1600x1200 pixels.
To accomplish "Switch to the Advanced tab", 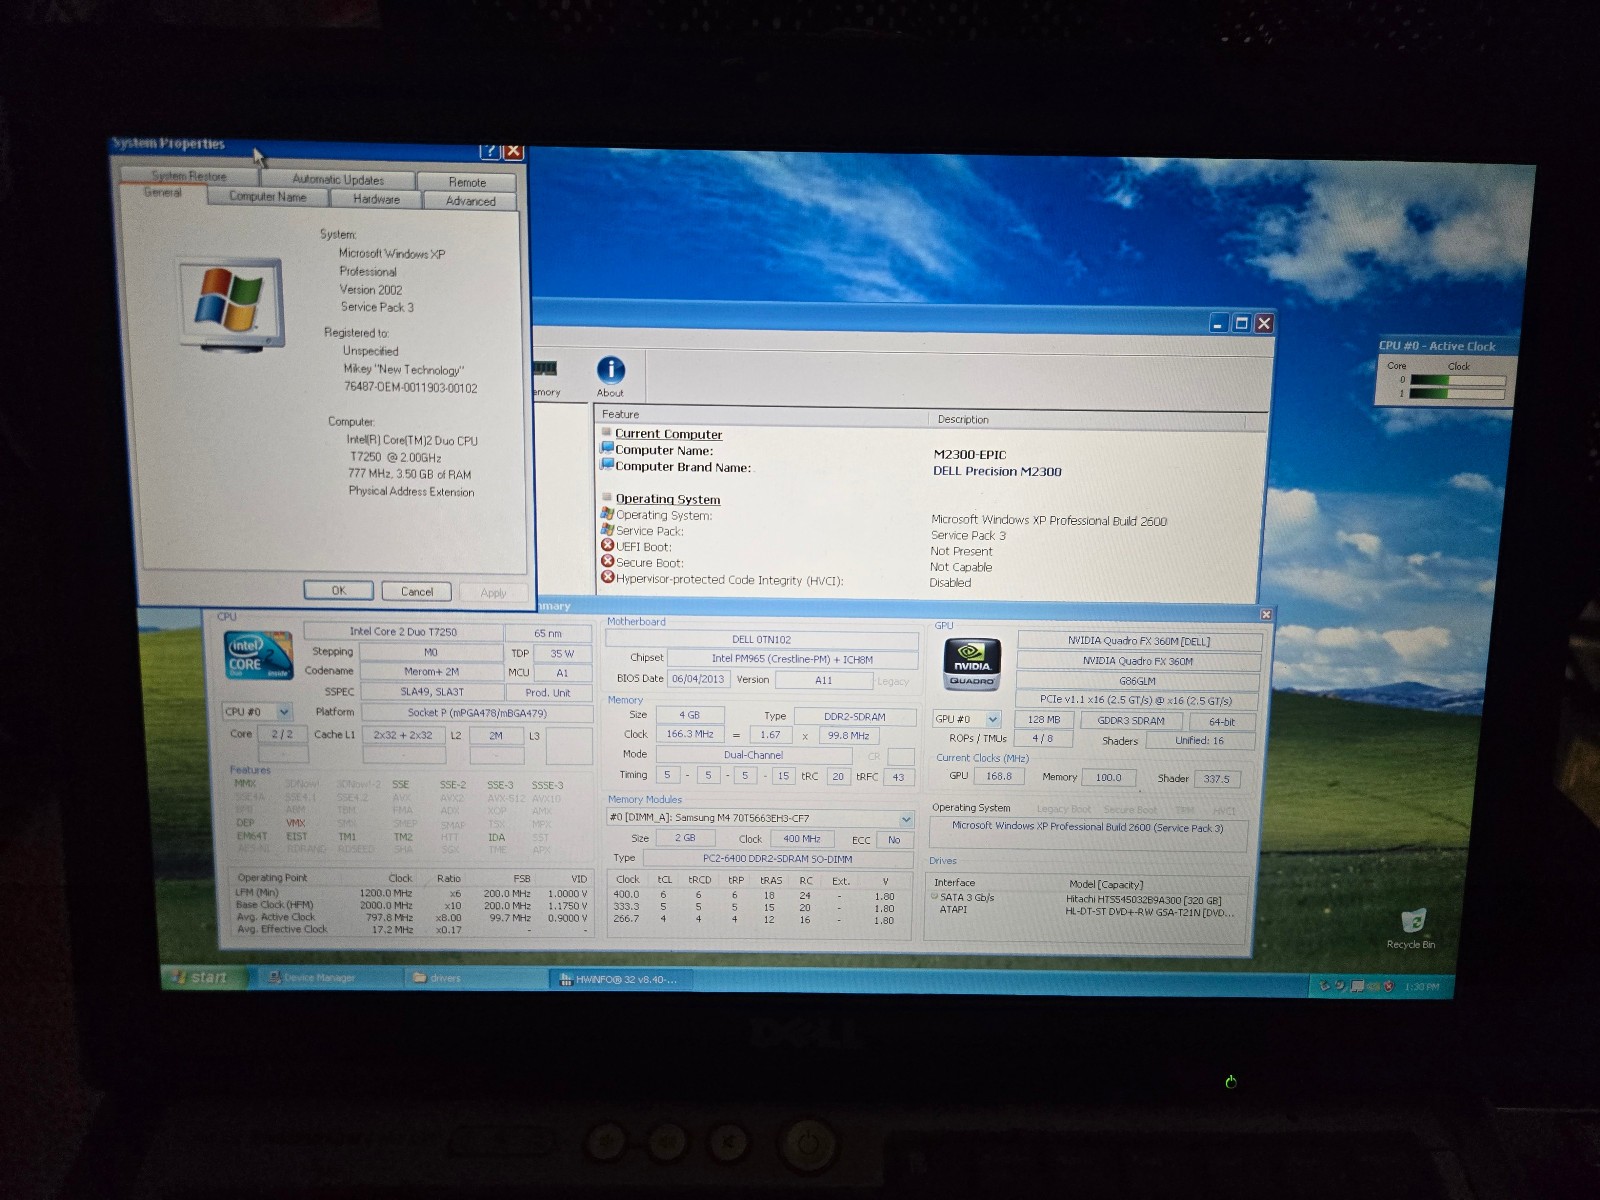I will (470, 201).
